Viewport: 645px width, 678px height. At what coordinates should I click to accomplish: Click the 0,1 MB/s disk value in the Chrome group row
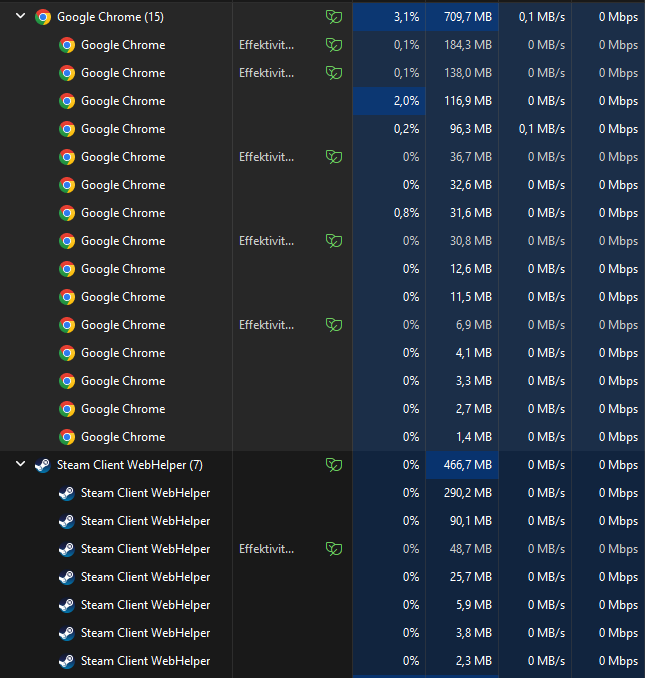click(x=542, y=17)
